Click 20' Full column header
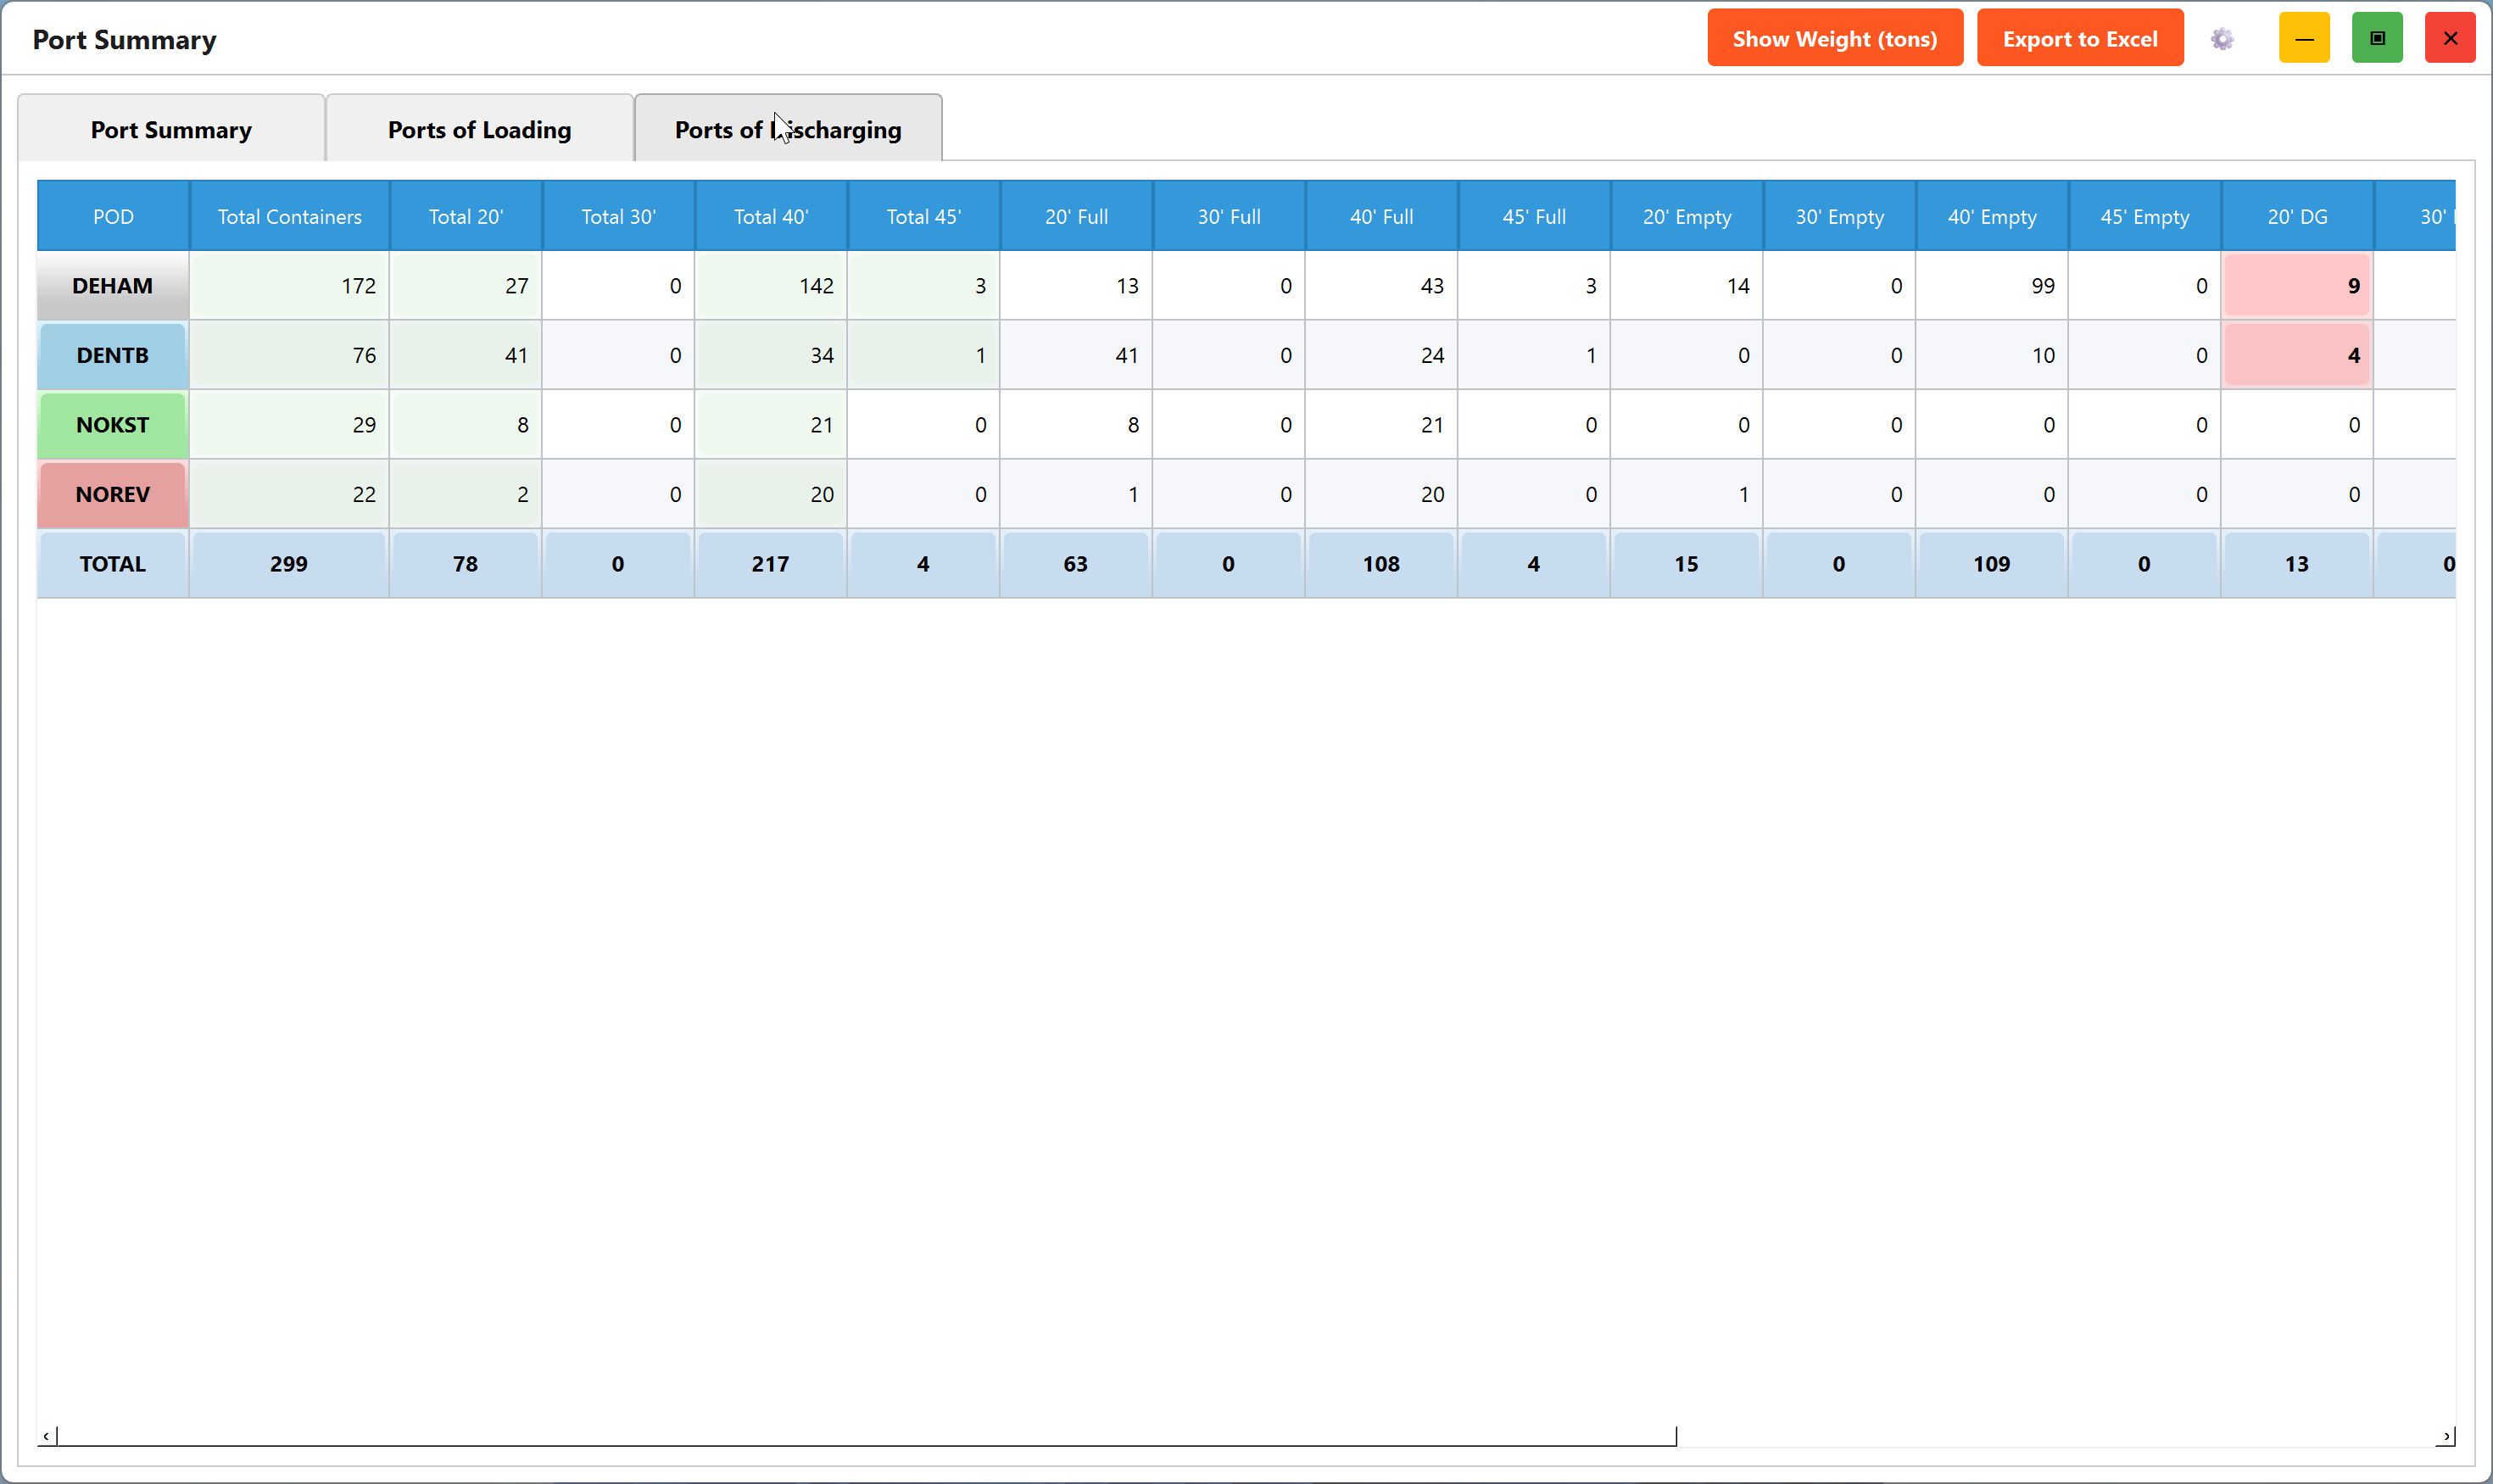Screen dimensions: 2493x1484 coord(1076,216)
